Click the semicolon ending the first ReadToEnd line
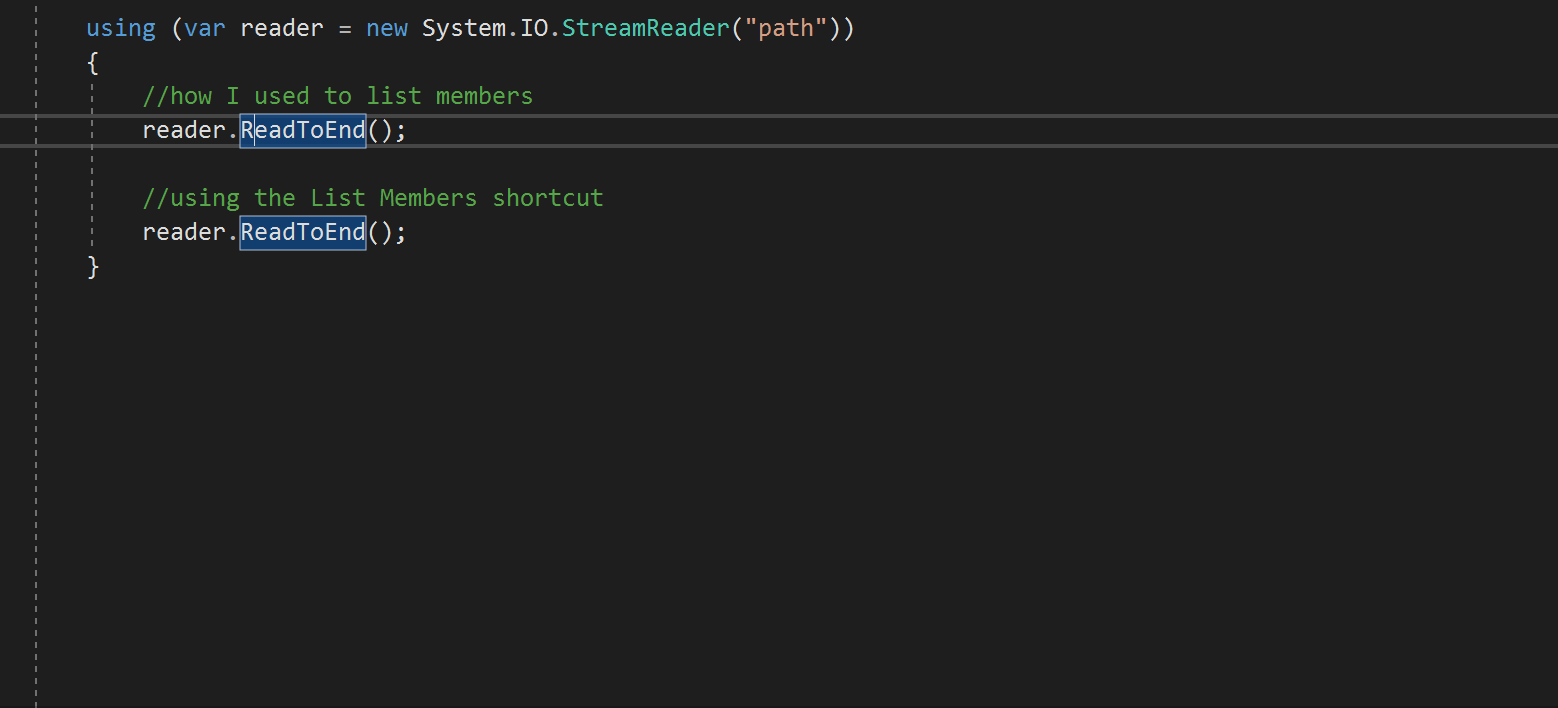This screenshot has width=1558, height=708. [x=401, y=130]
